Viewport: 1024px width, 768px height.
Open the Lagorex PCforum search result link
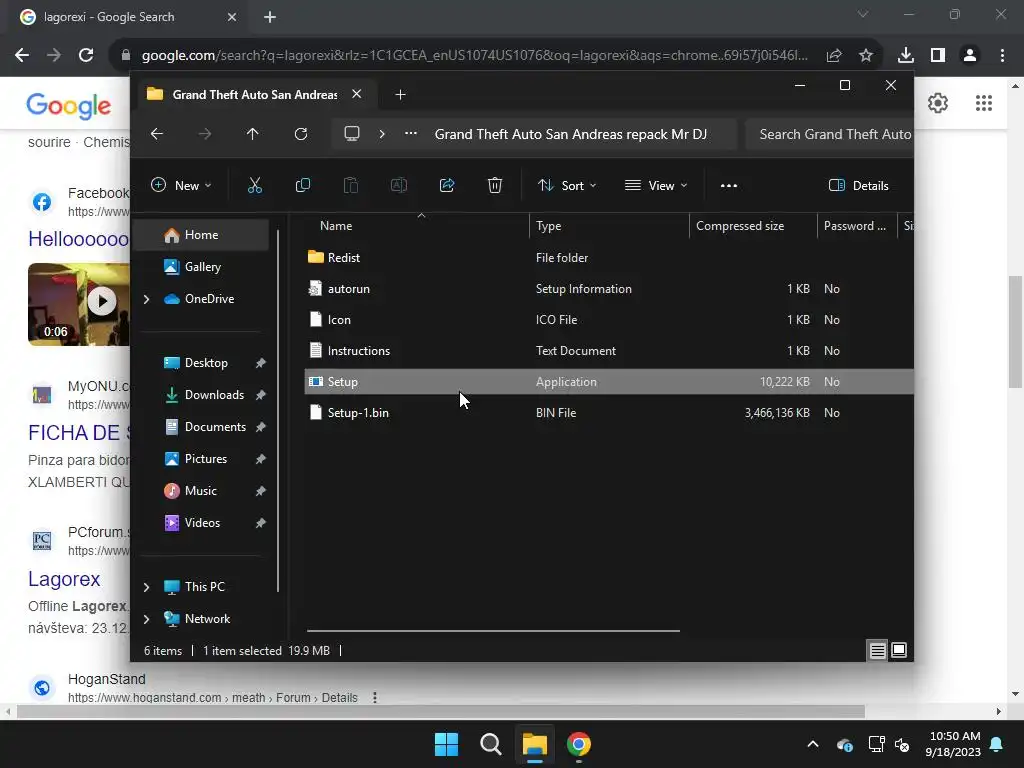click(64, 579)
